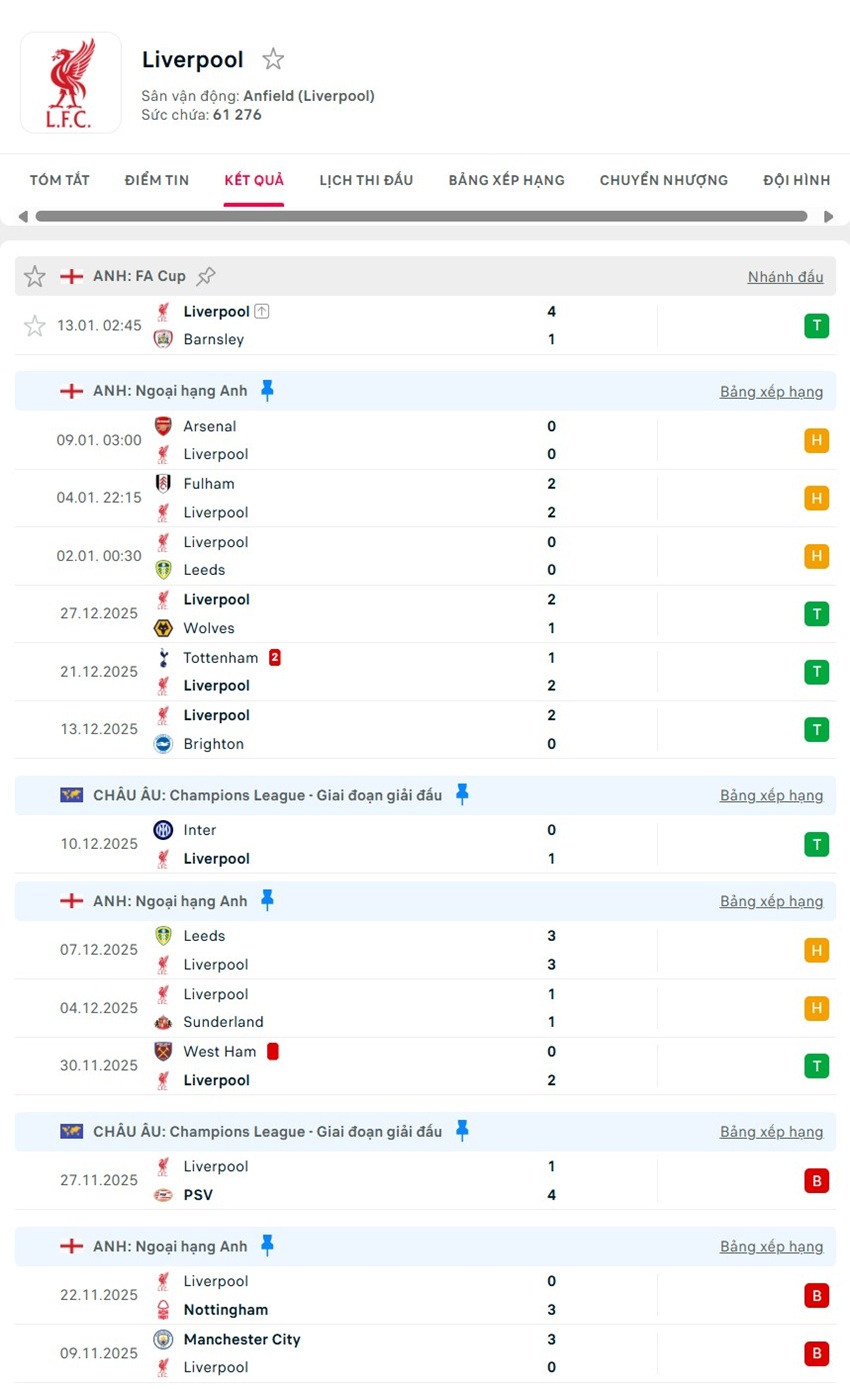The image size is (850, 1389).
Task: Click the Bảng xếp hạng link for Ngoại hạng Anh
Action: 772,392
